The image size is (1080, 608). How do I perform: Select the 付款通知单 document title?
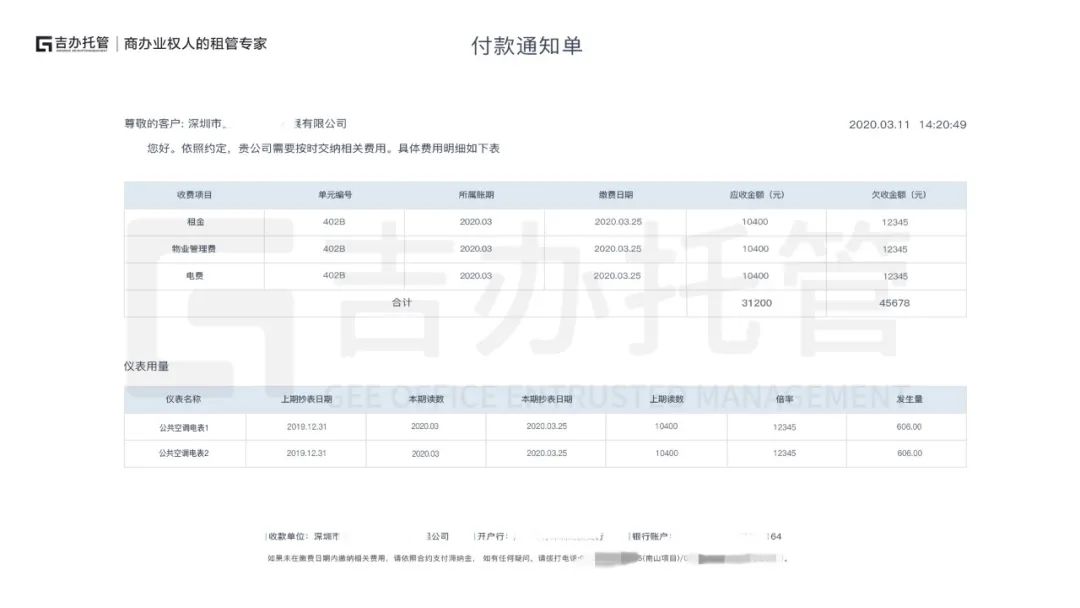coord(528,44)
